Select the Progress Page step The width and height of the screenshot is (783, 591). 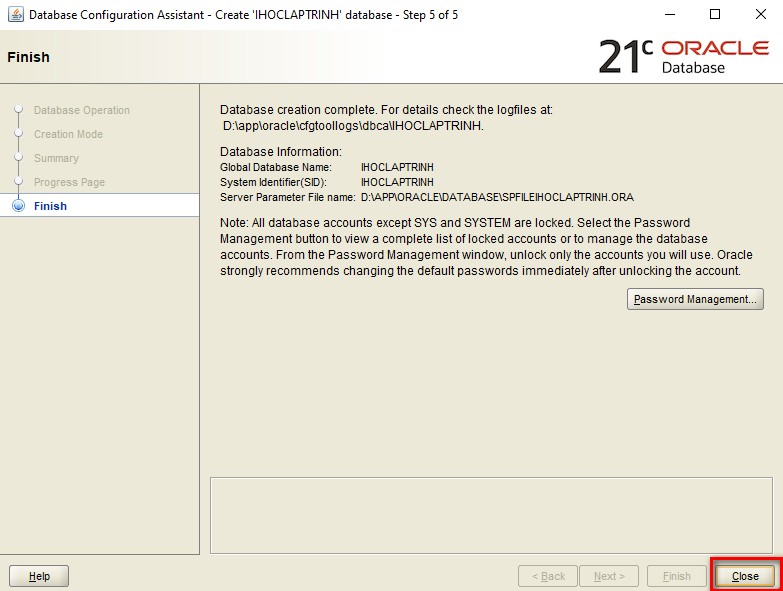(69, 182)
